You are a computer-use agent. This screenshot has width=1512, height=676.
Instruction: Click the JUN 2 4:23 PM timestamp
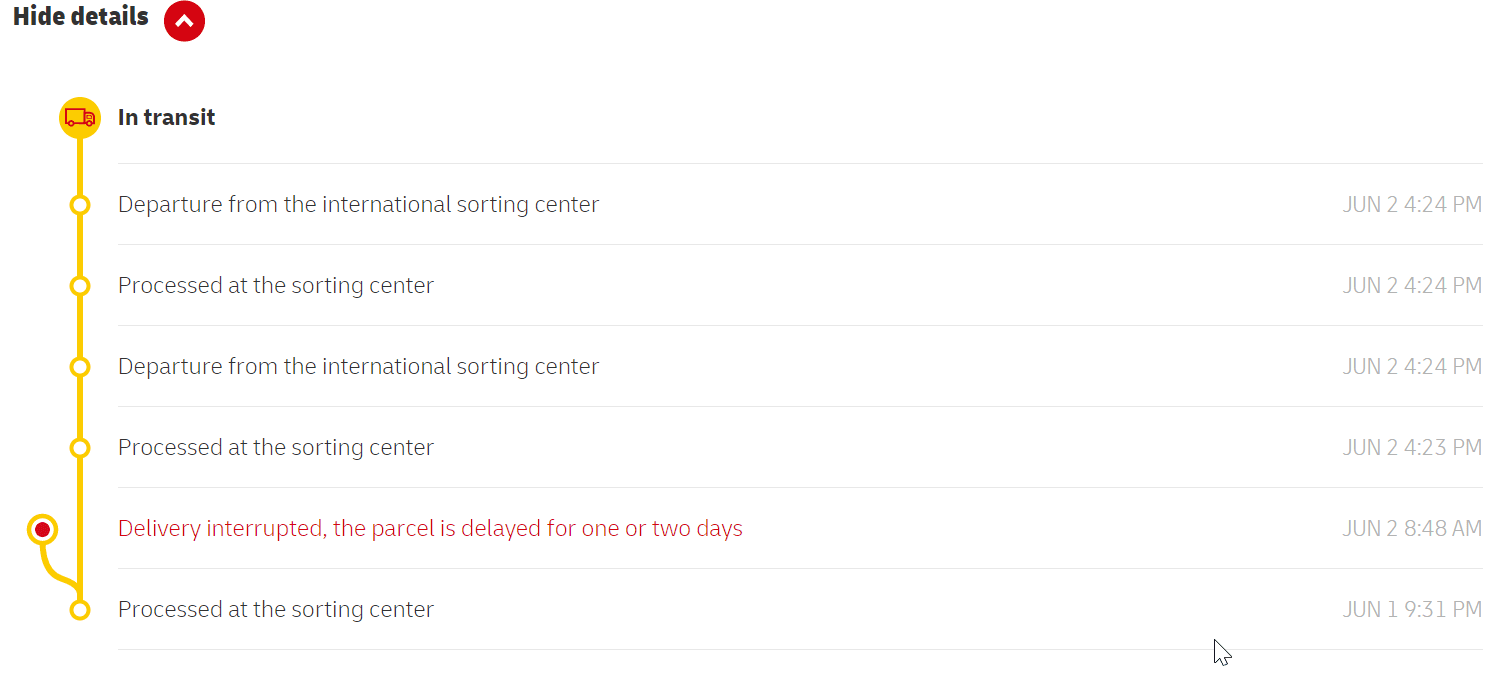(x=1411, y=447)
